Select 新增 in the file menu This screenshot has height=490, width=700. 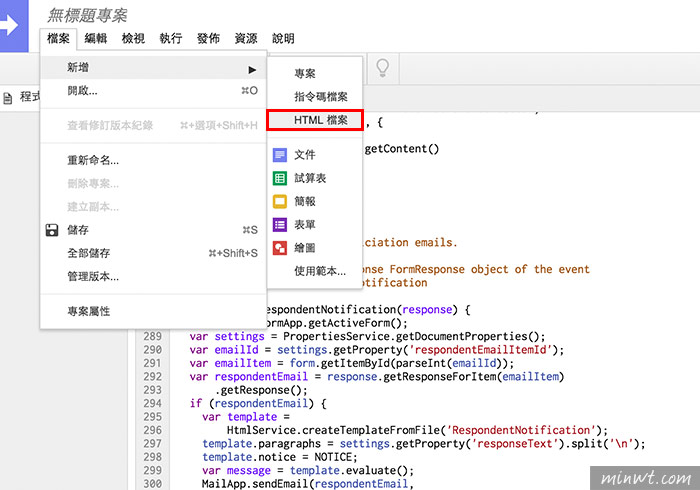pyautogui.click(x=153, y=67)
